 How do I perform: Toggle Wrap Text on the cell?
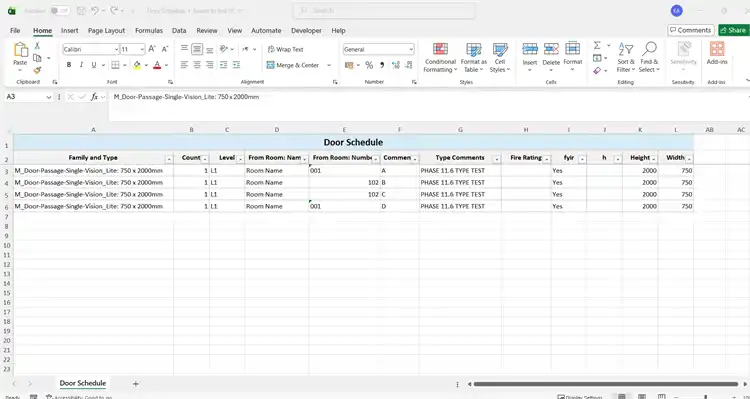click(x=286, y=49)
